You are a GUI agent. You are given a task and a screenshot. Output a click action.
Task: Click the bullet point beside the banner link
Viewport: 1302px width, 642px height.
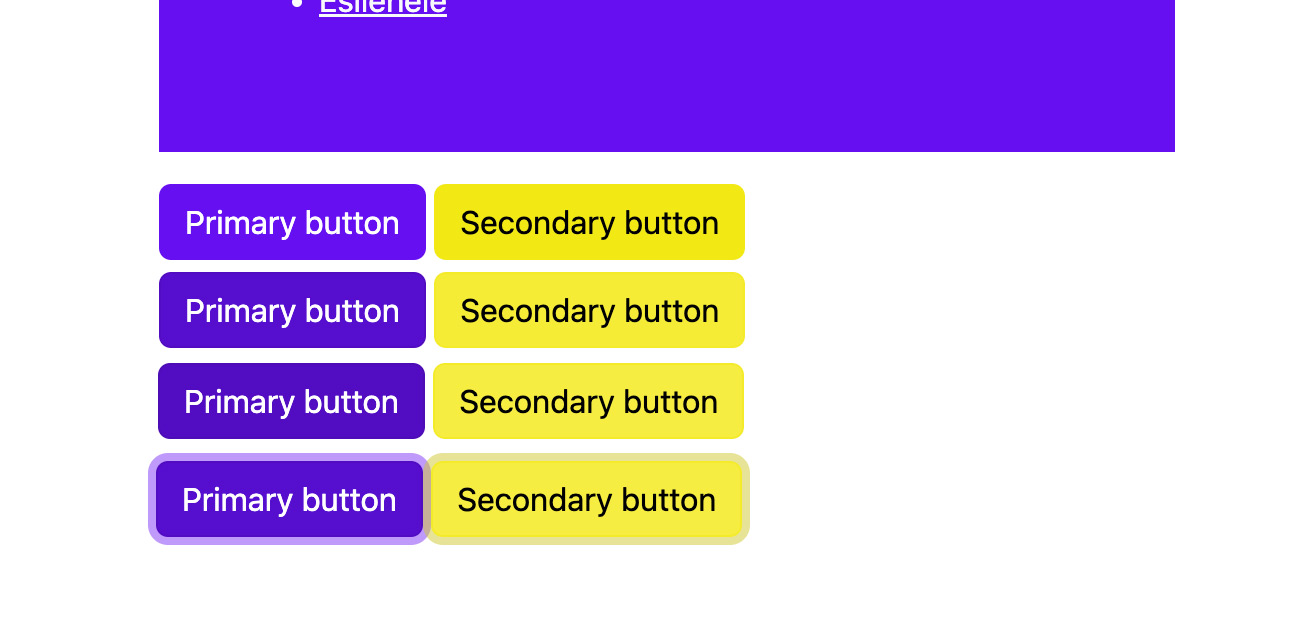pos(296,5)
